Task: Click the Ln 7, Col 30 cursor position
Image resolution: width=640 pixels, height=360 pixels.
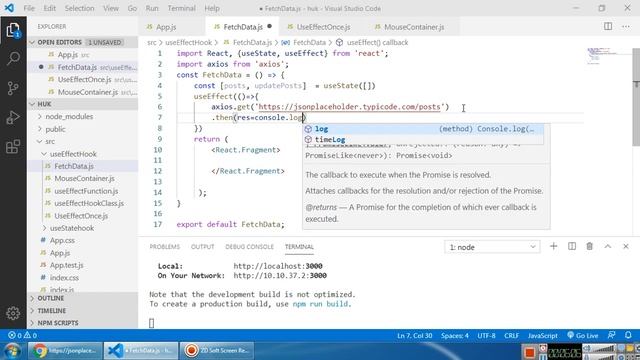Action: [x=414, y=335]
